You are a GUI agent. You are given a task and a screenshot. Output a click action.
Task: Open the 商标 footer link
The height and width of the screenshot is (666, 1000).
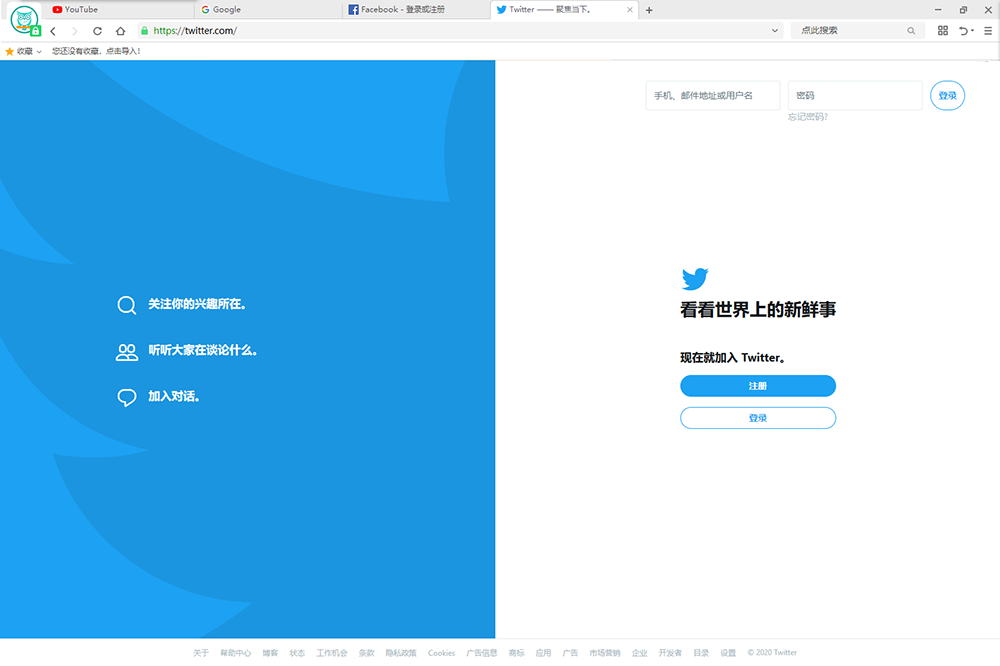(x=517, y=653)
